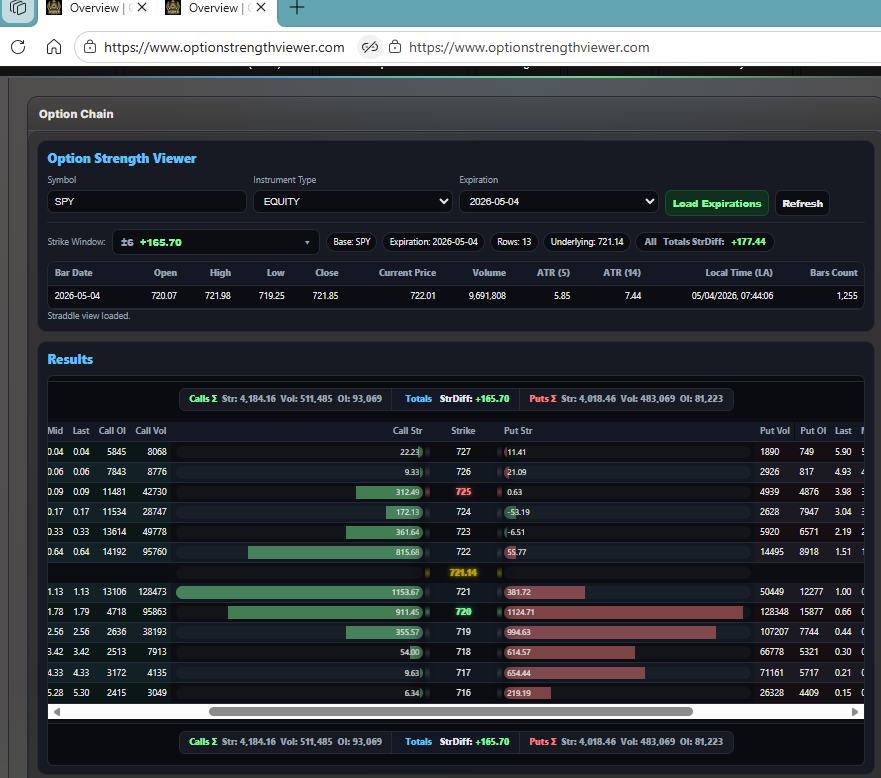The height and width of the screenshot is (778, 881).
Task: Click the Option Chain panel title
Action: [x=76, y=114]
